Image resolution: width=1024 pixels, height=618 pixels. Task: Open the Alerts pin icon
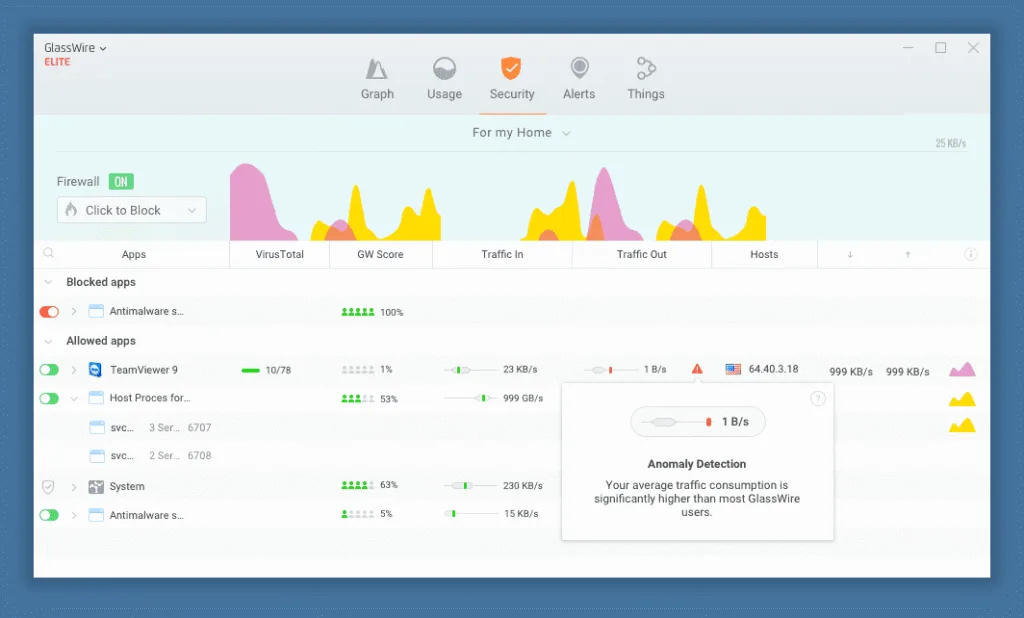[x=579, y=69]
